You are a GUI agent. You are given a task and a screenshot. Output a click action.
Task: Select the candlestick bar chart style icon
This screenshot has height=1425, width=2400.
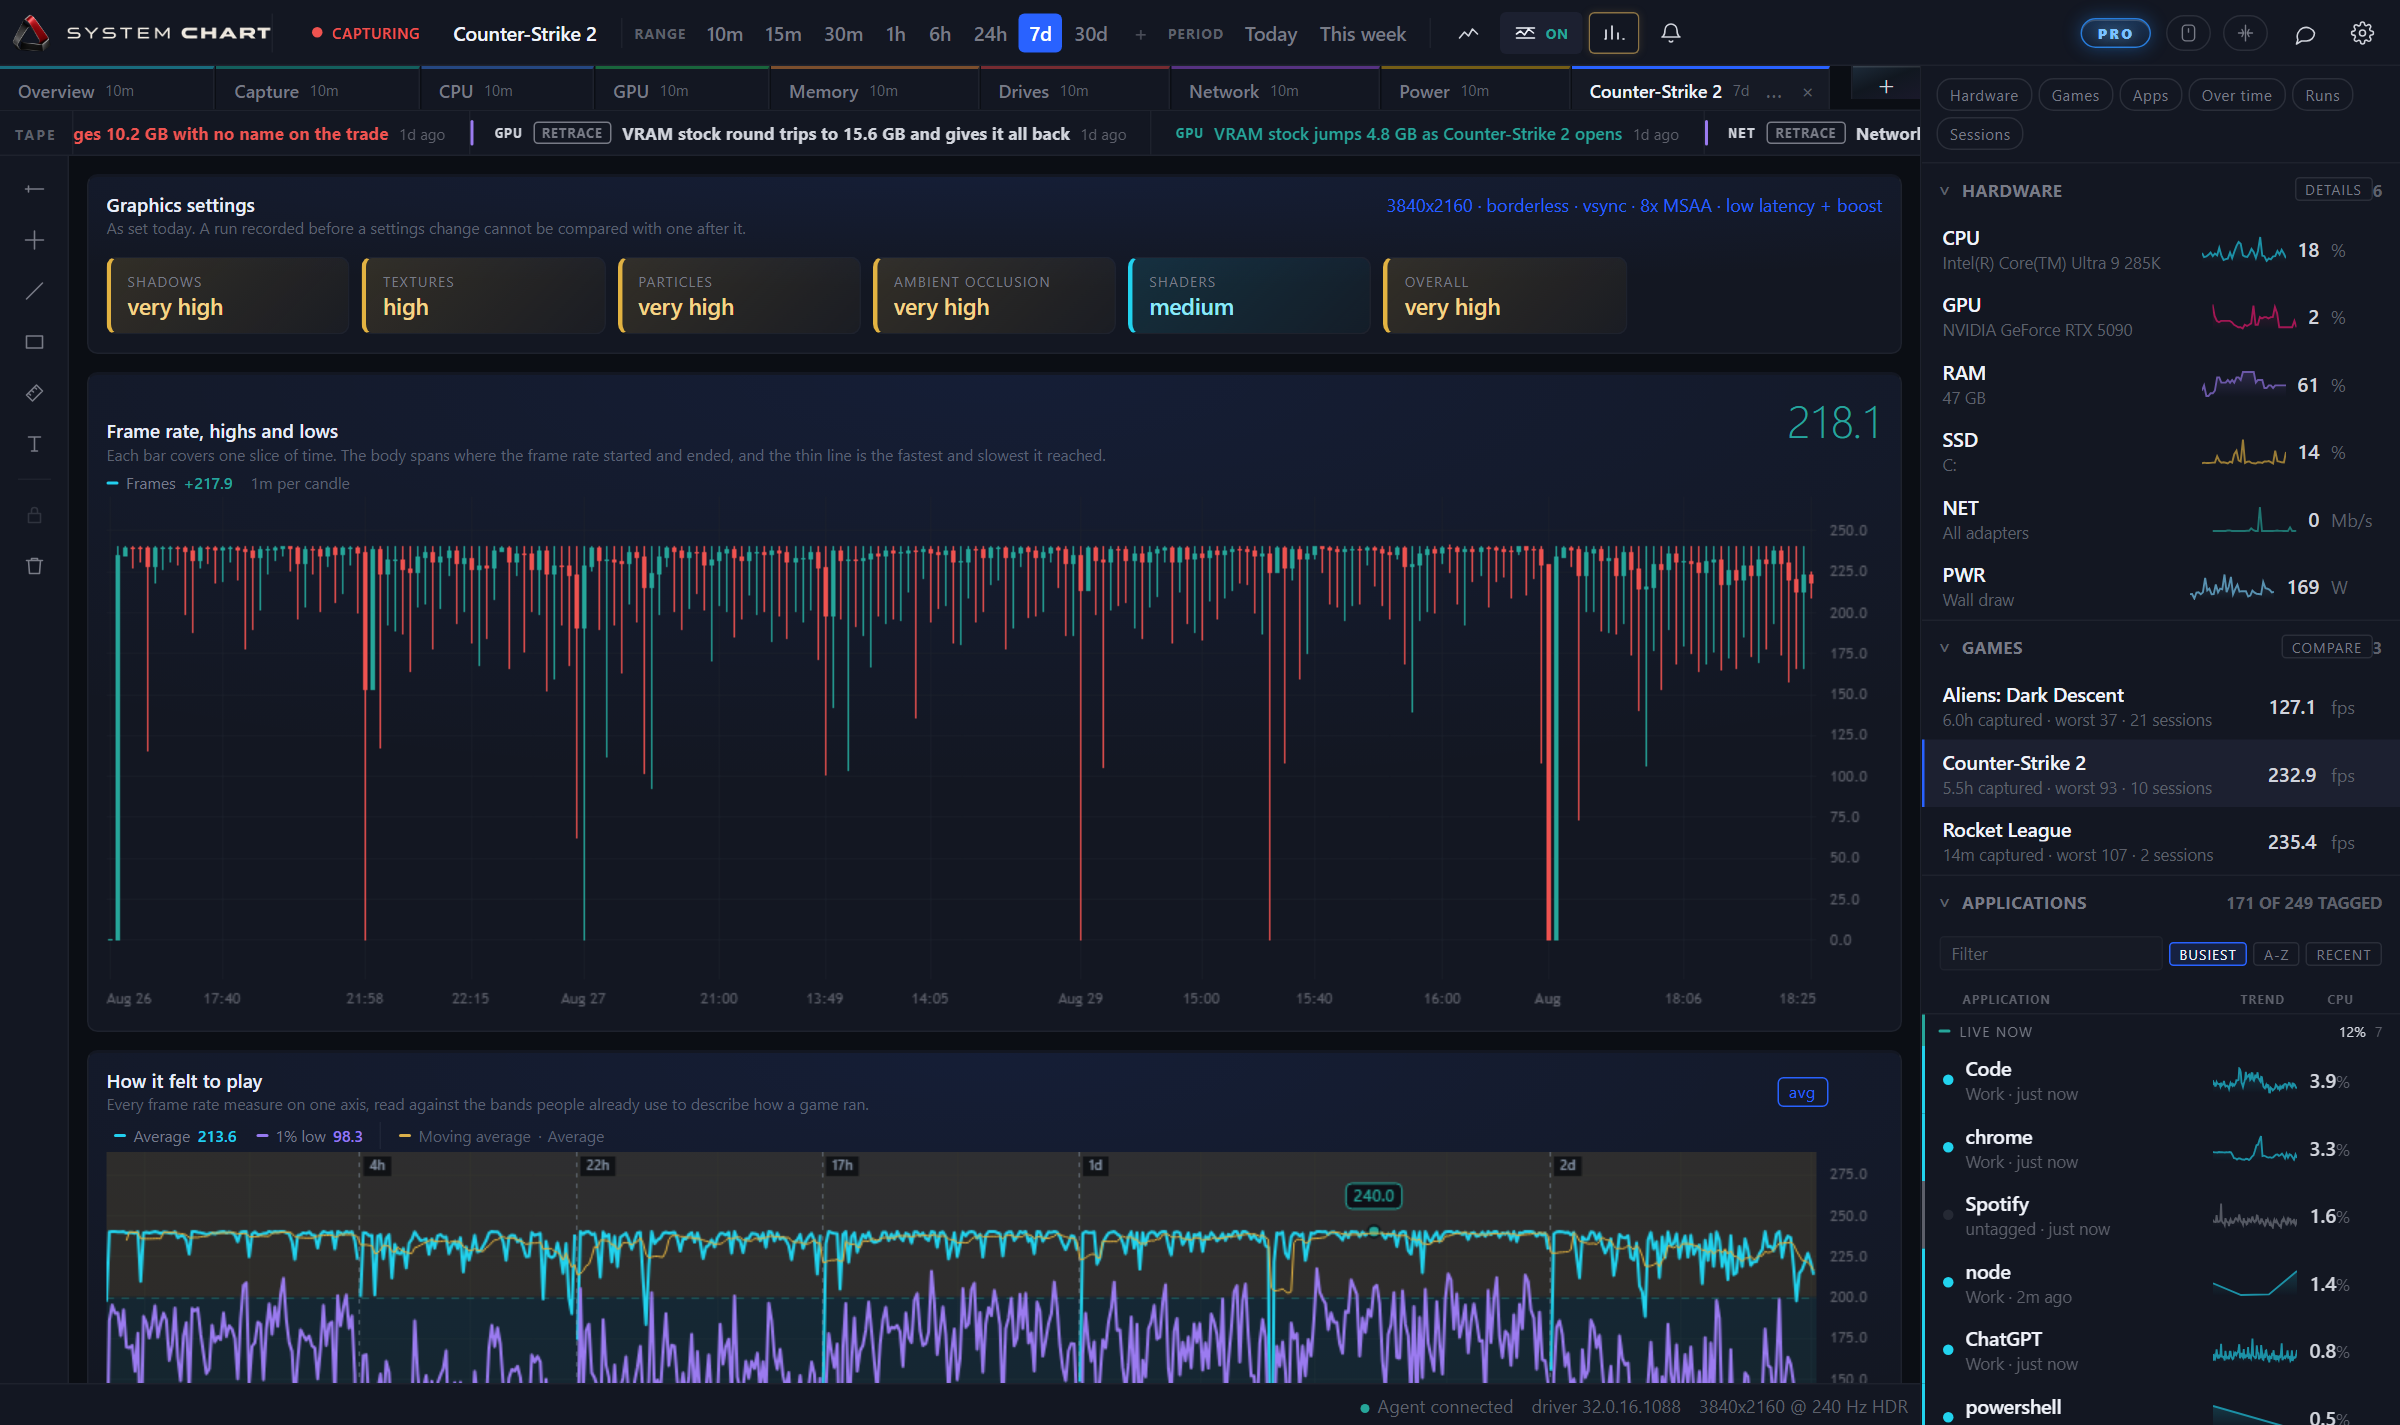(x=1614, y=33)
